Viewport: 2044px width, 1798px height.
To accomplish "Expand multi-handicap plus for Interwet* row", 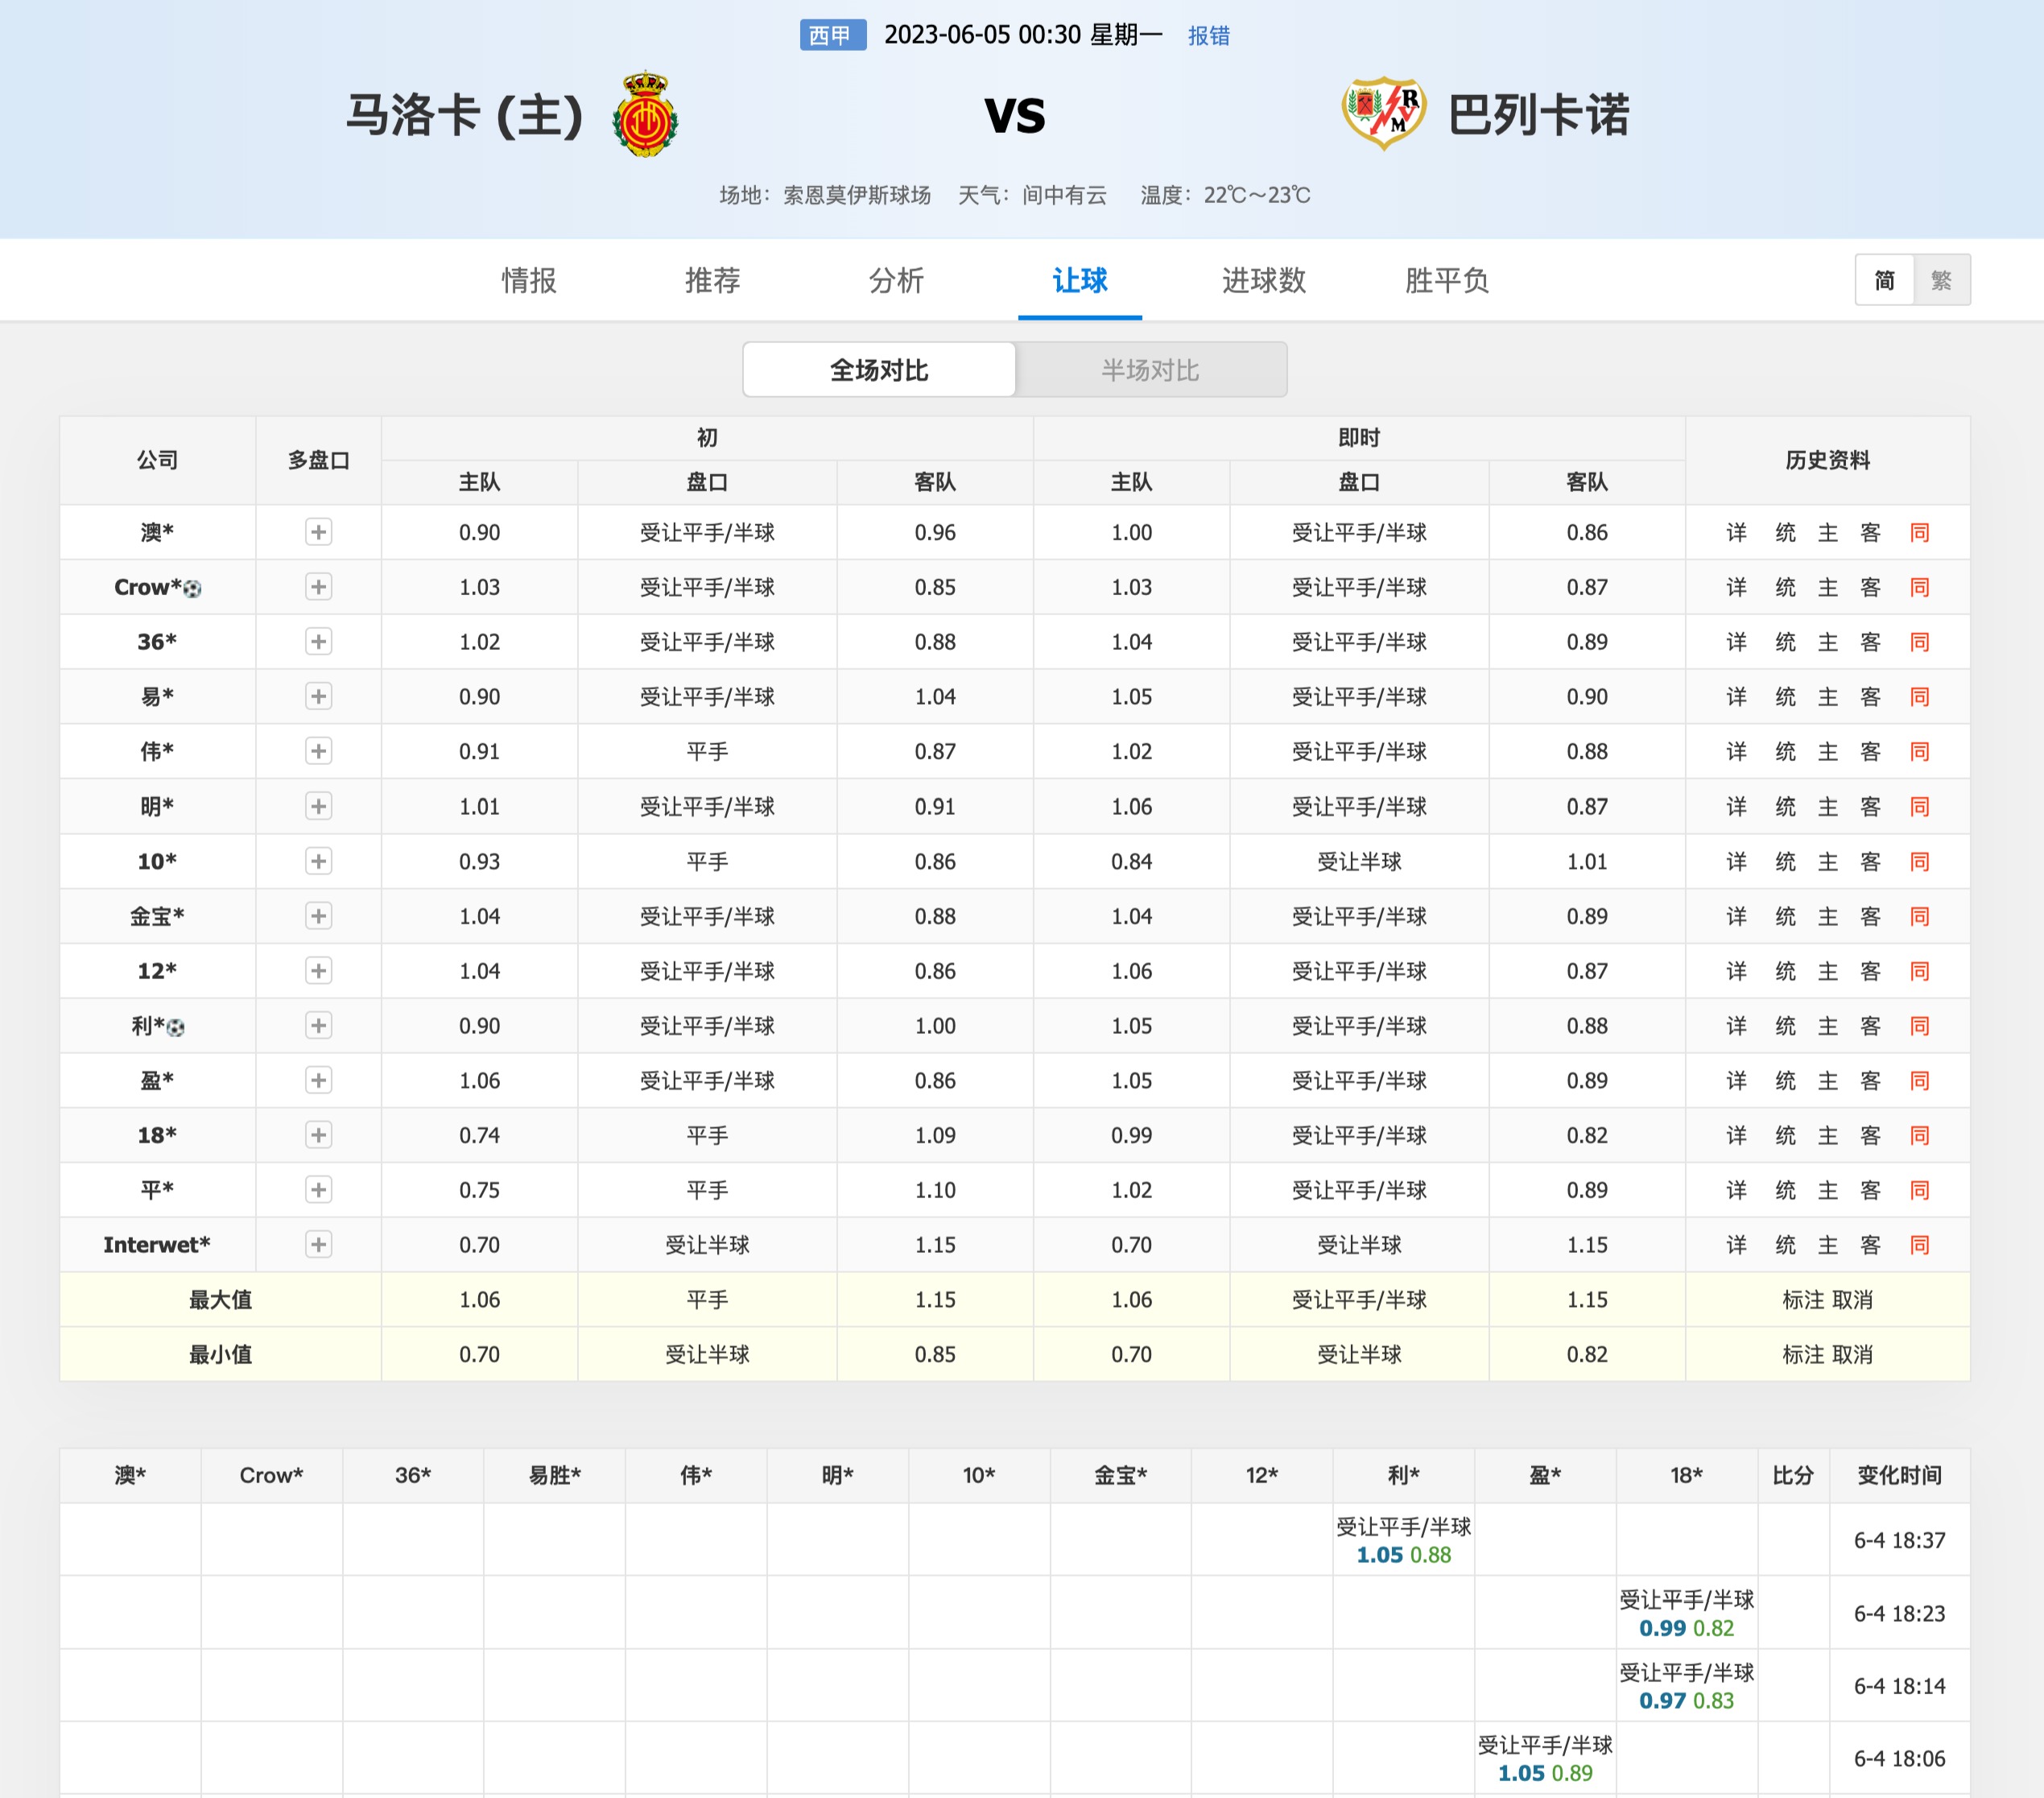I will [318, 1244].
